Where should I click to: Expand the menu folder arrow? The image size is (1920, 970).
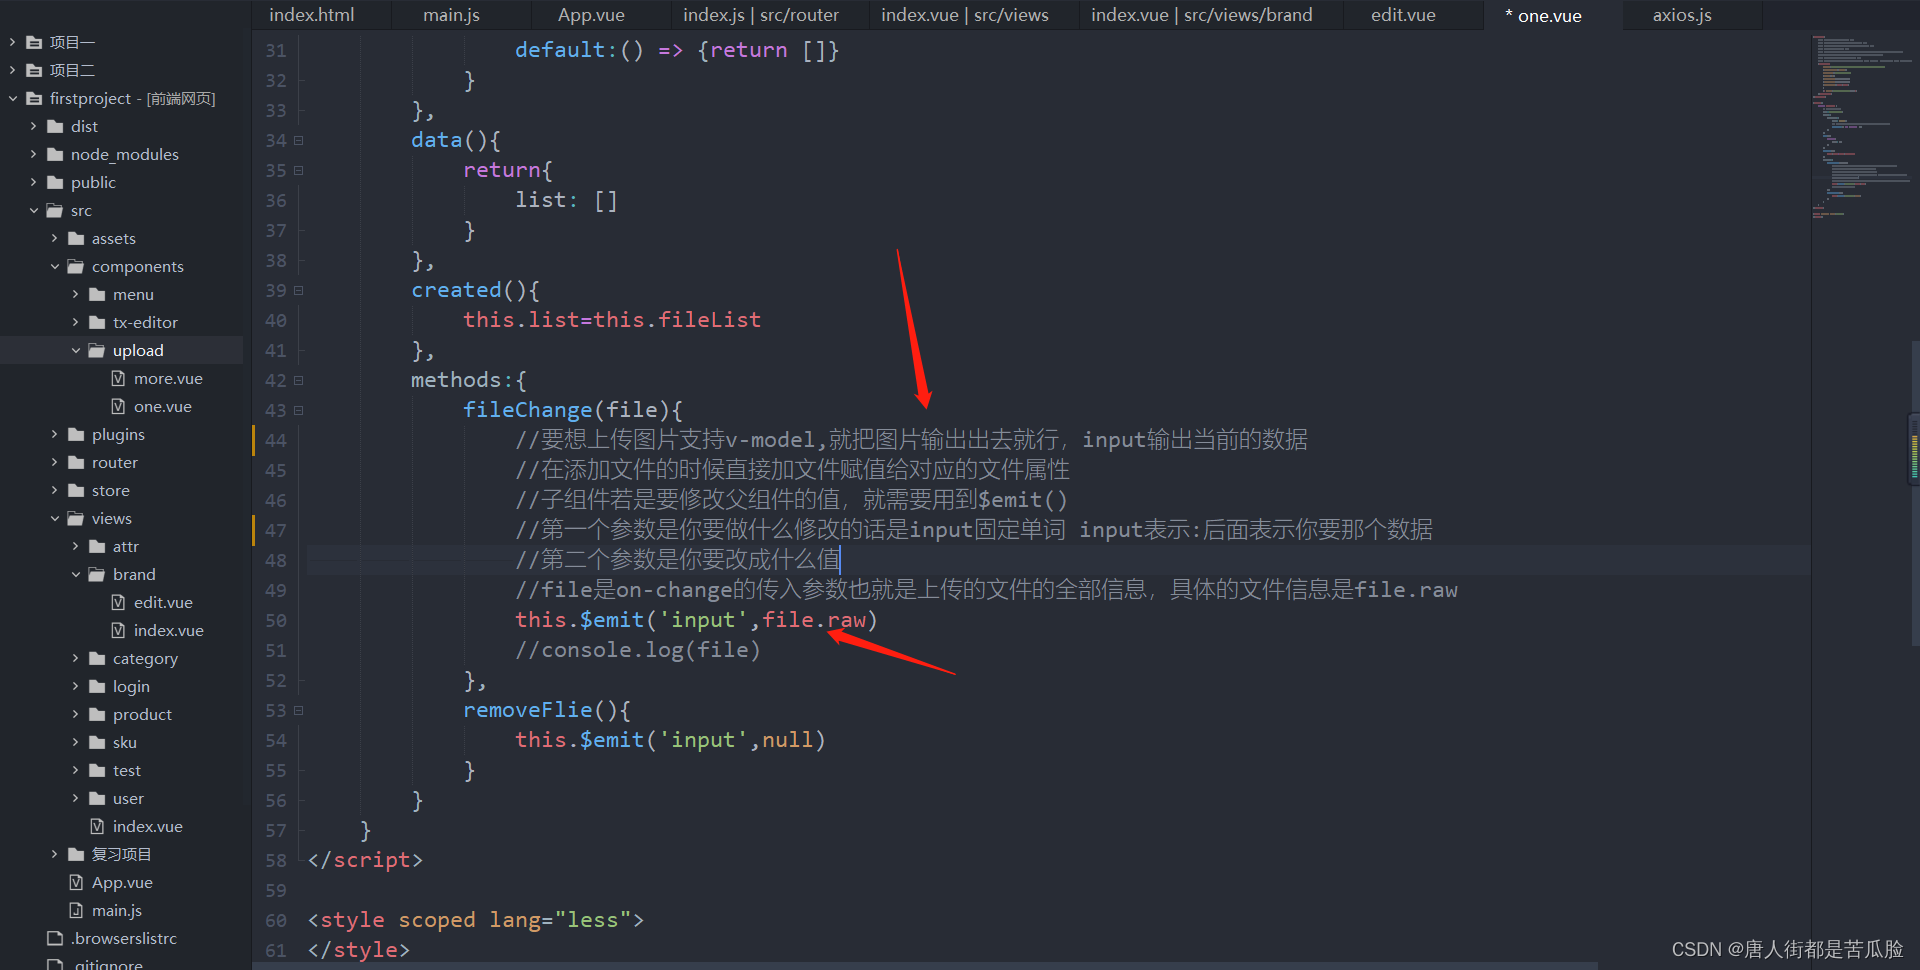[x=75, y=294]
